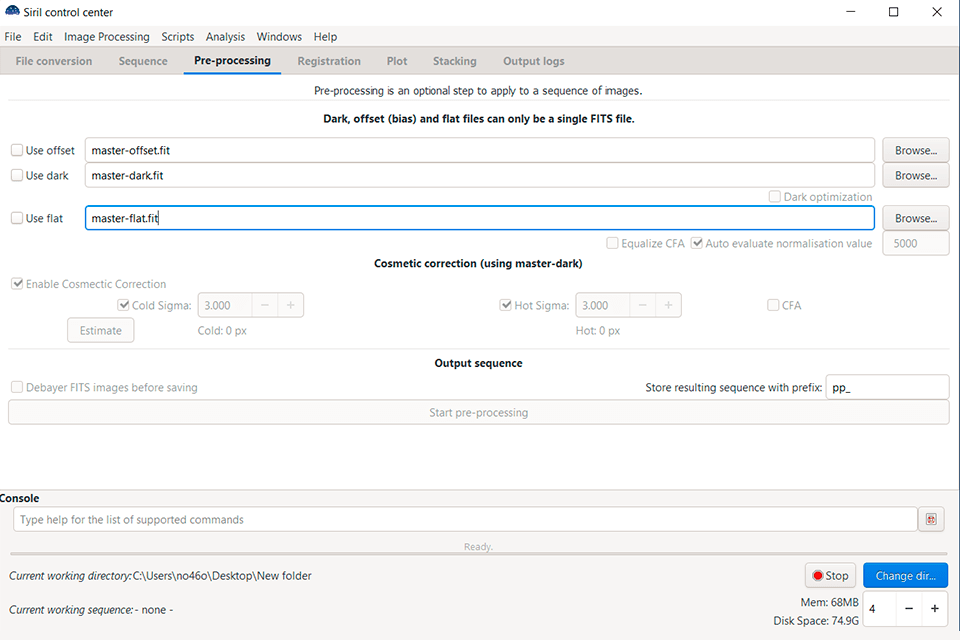Browse for the master flat file

click(915, 218)
